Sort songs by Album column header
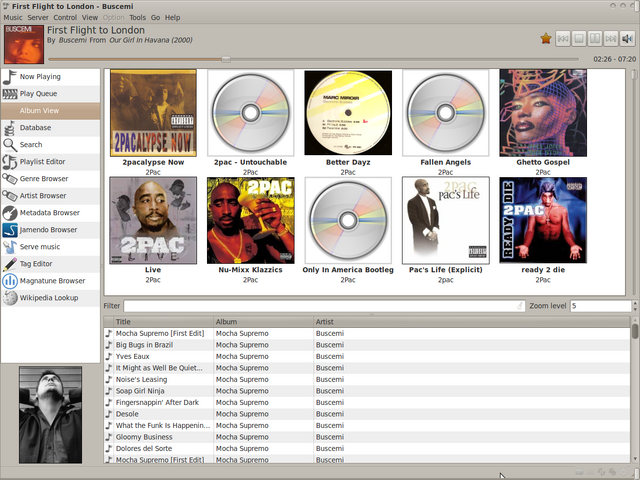Screen dimensions: 640x480 (263, 322)
